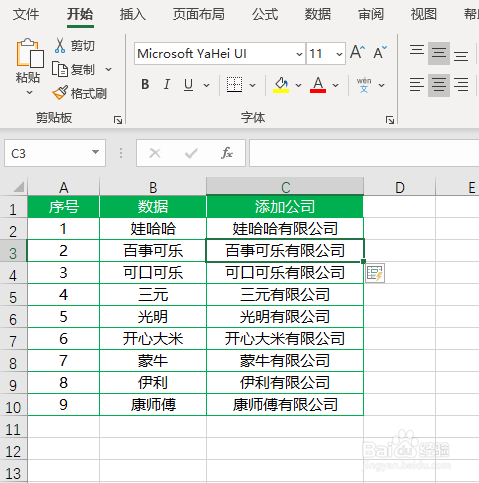Select column B header

pos(153,187)
